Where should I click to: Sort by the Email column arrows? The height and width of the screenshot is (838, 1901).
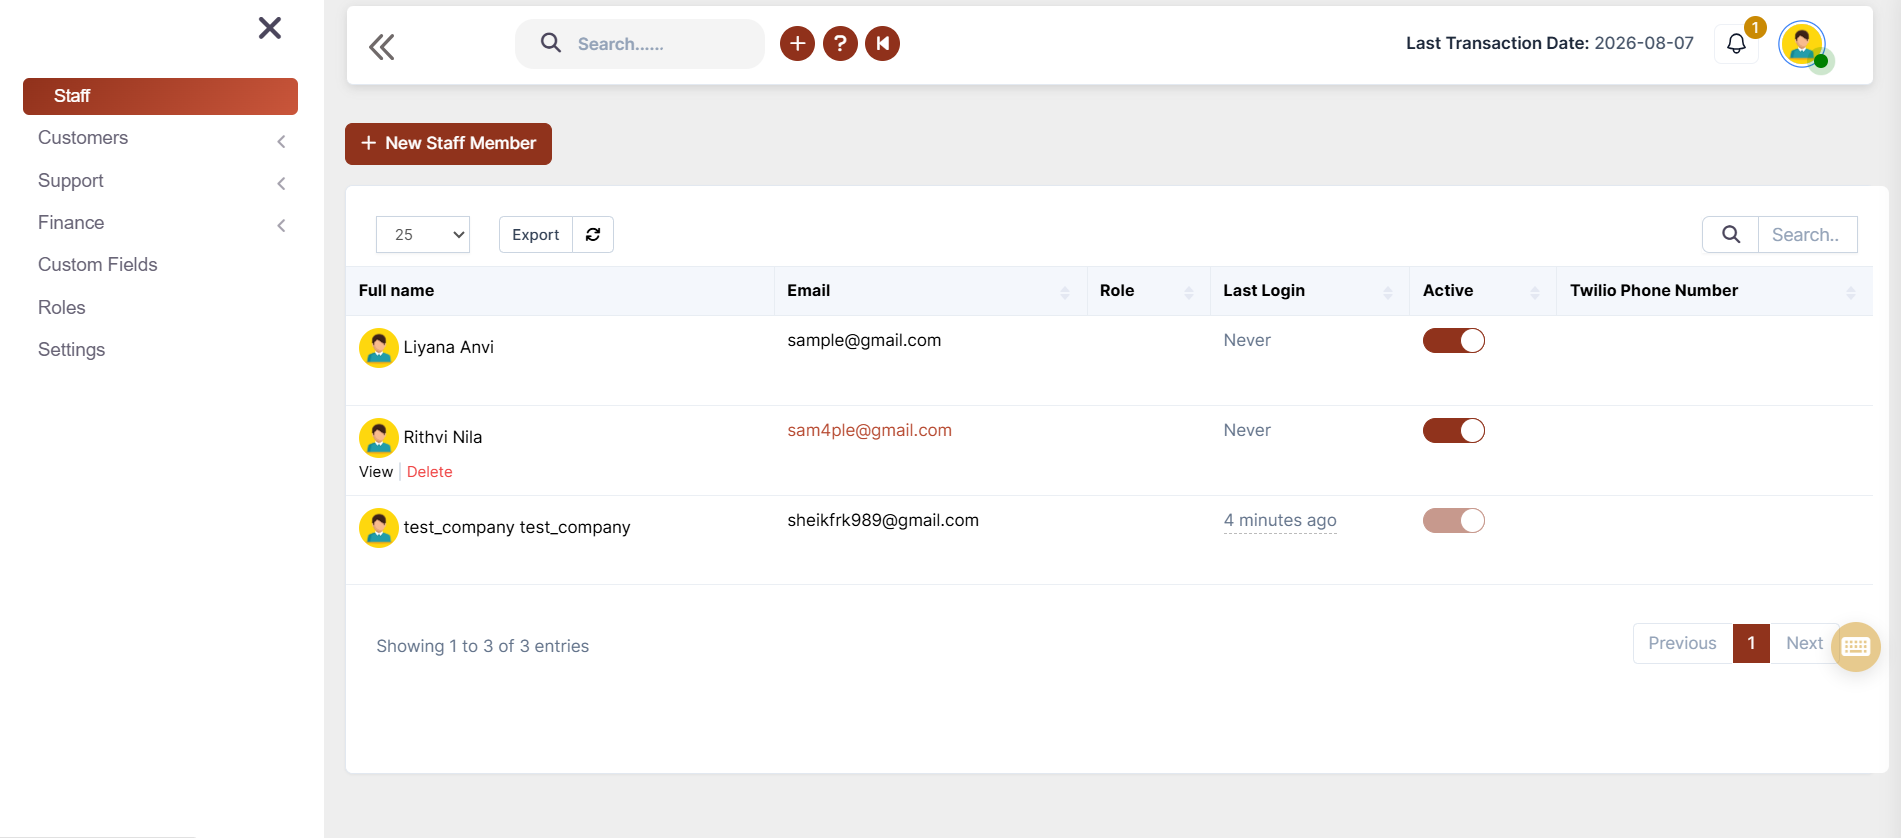tap(1065, 292)
